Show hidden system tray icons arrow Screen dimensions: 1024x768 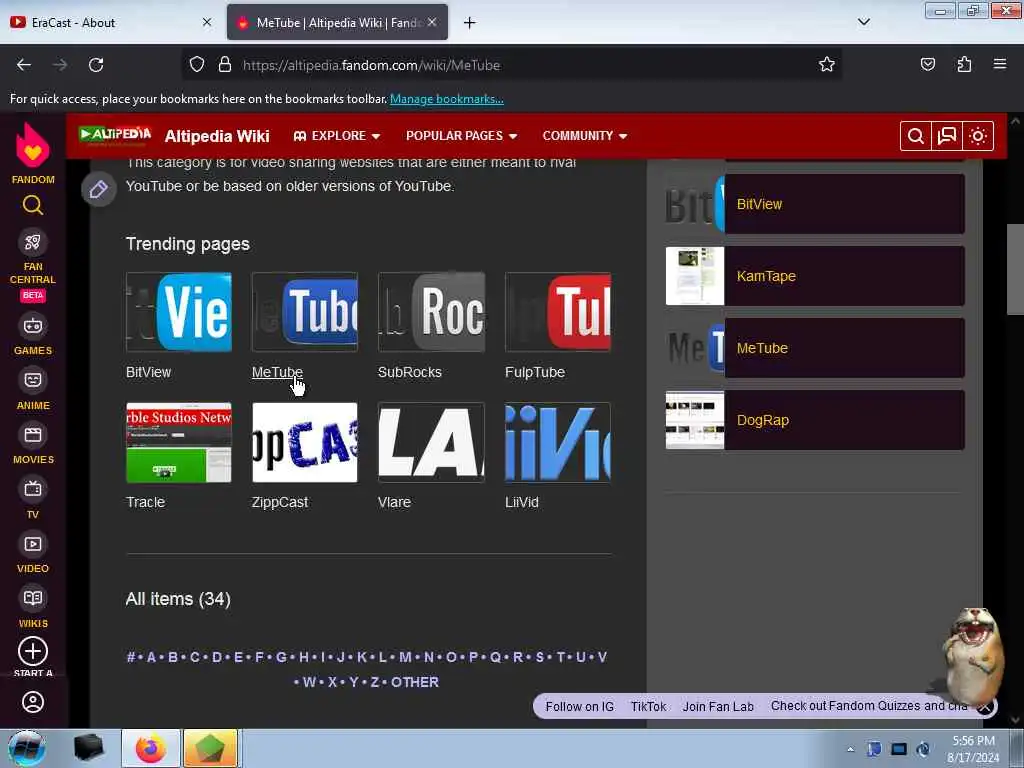point(850,749)
